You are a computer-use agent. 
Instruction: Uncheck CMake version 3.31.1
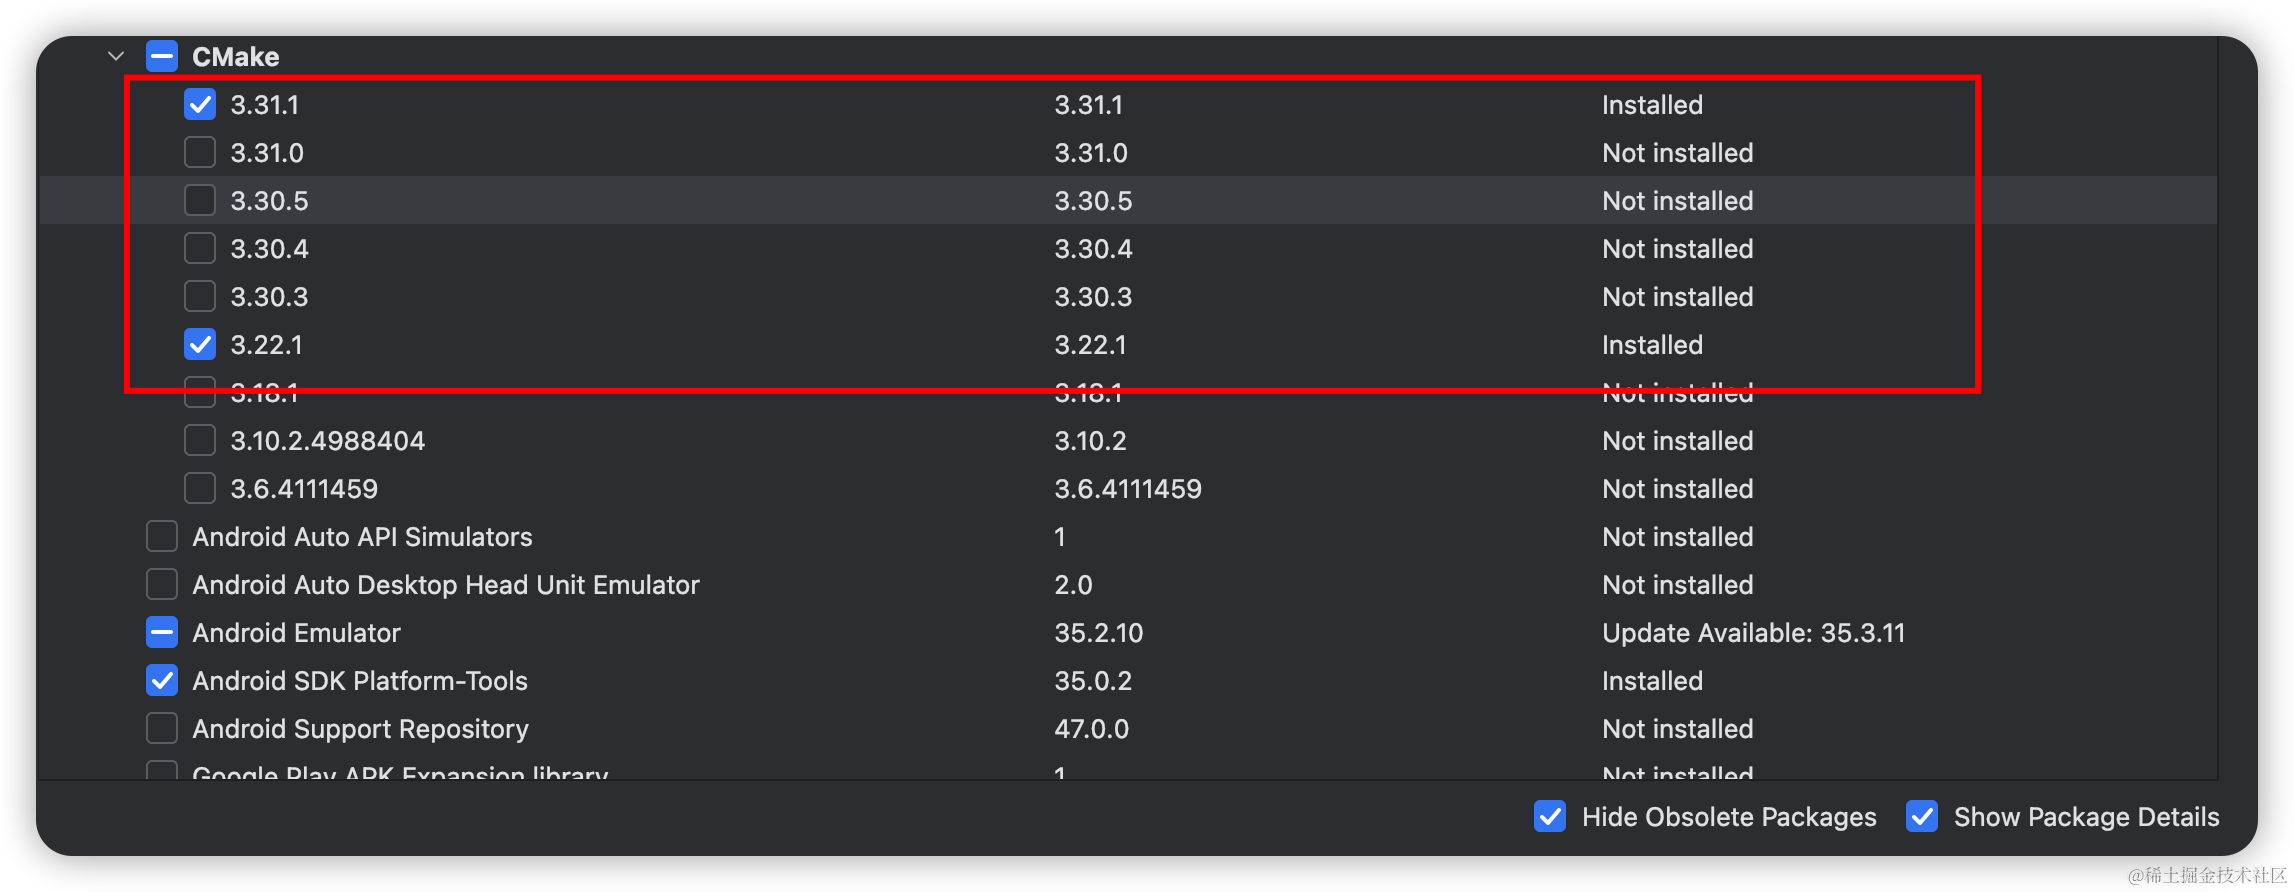pos(200,104)
